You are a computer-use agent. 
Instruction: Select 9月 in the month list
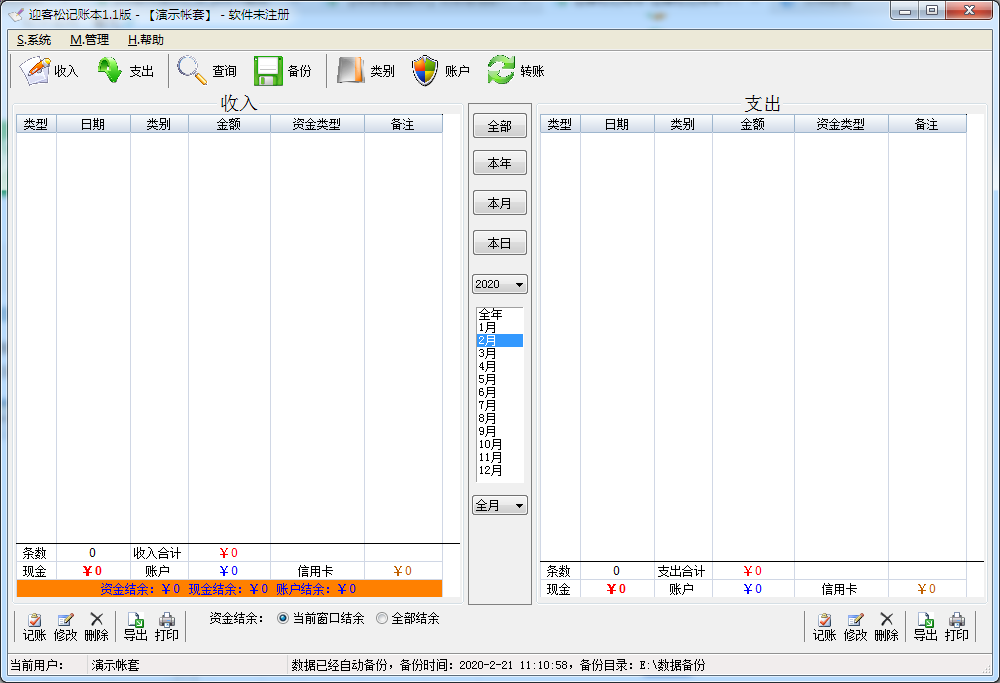pyautogui.click(x=500, y=431)
